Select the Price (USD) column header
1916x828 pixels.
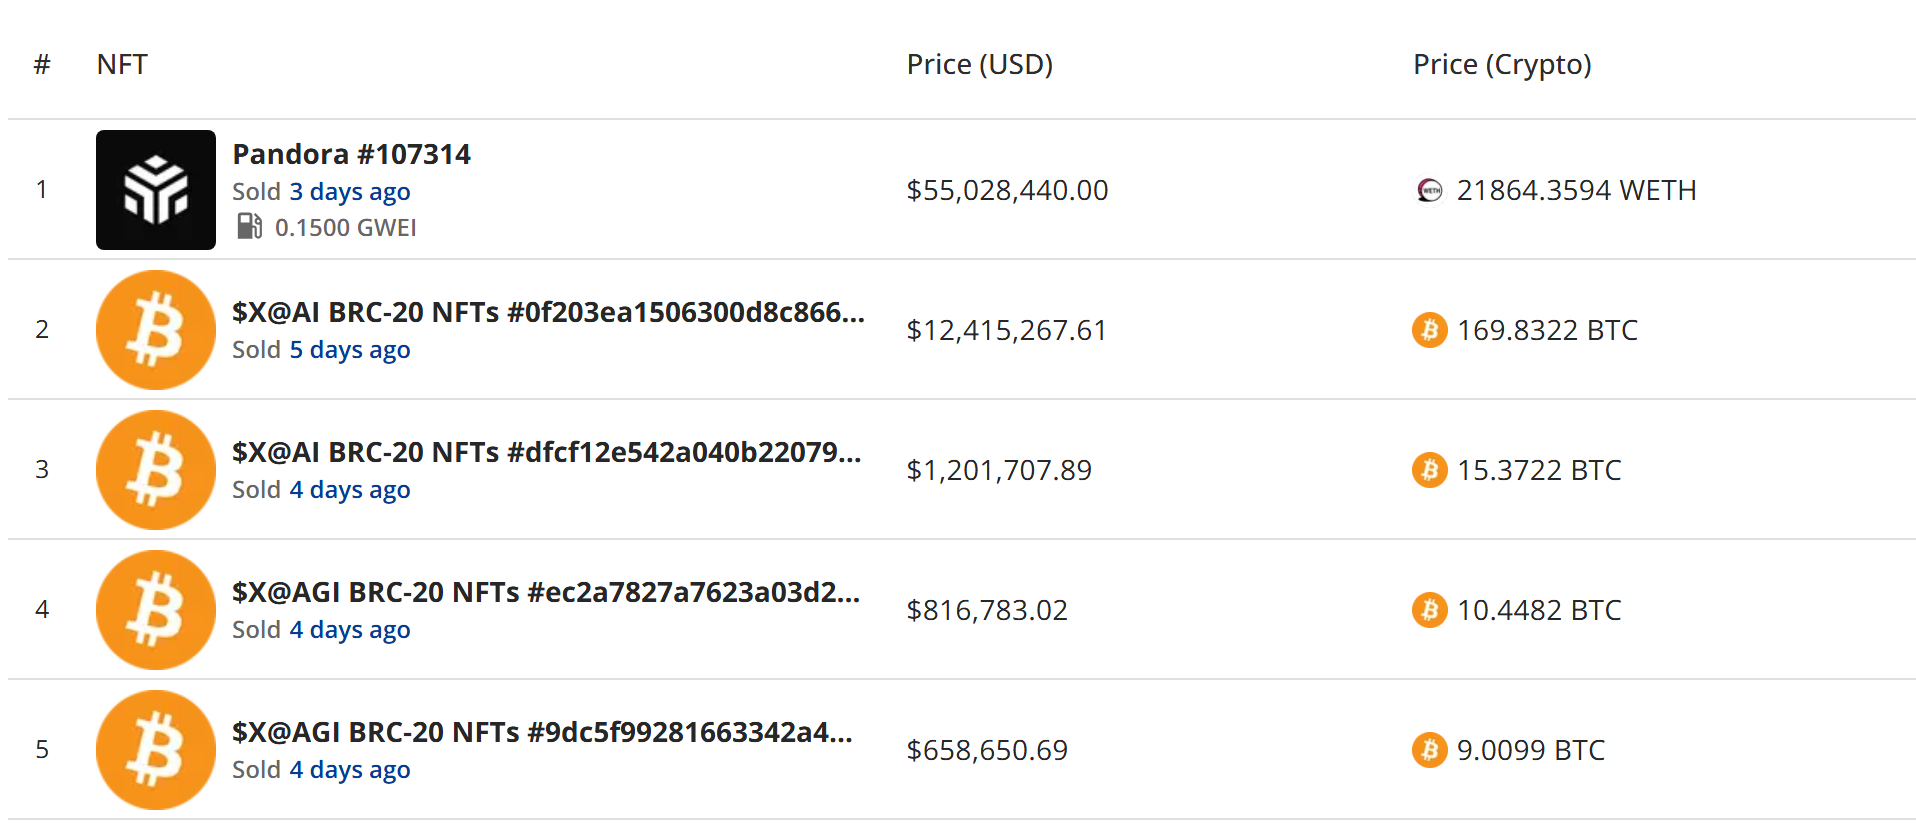[x=980, y=64]
